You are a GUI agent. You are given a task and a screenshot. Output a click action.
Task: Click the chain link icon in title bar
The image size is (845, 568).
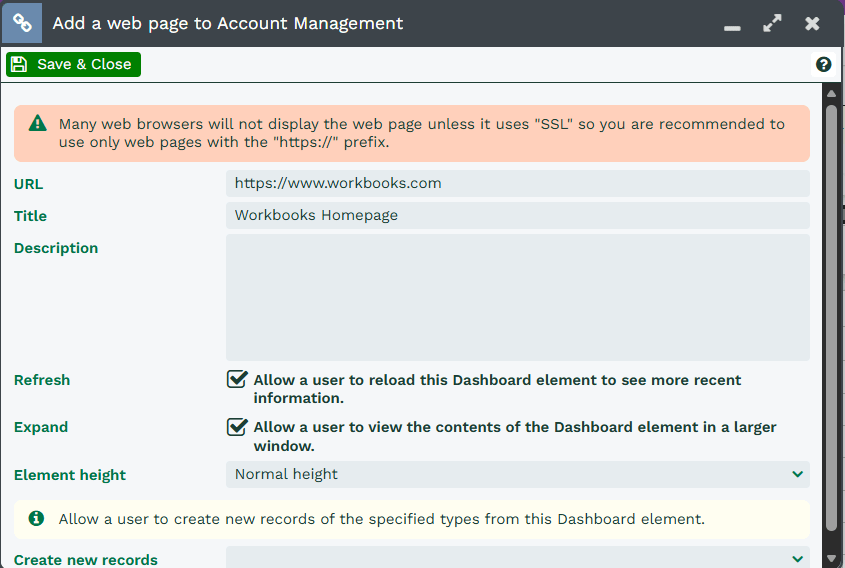tap(21, 23)
